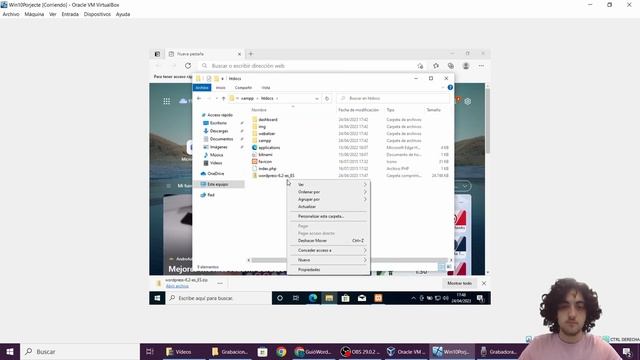Open the Ayuda menu in VirtualBox
The image size is (640, 360).
[x=123, y=14]
